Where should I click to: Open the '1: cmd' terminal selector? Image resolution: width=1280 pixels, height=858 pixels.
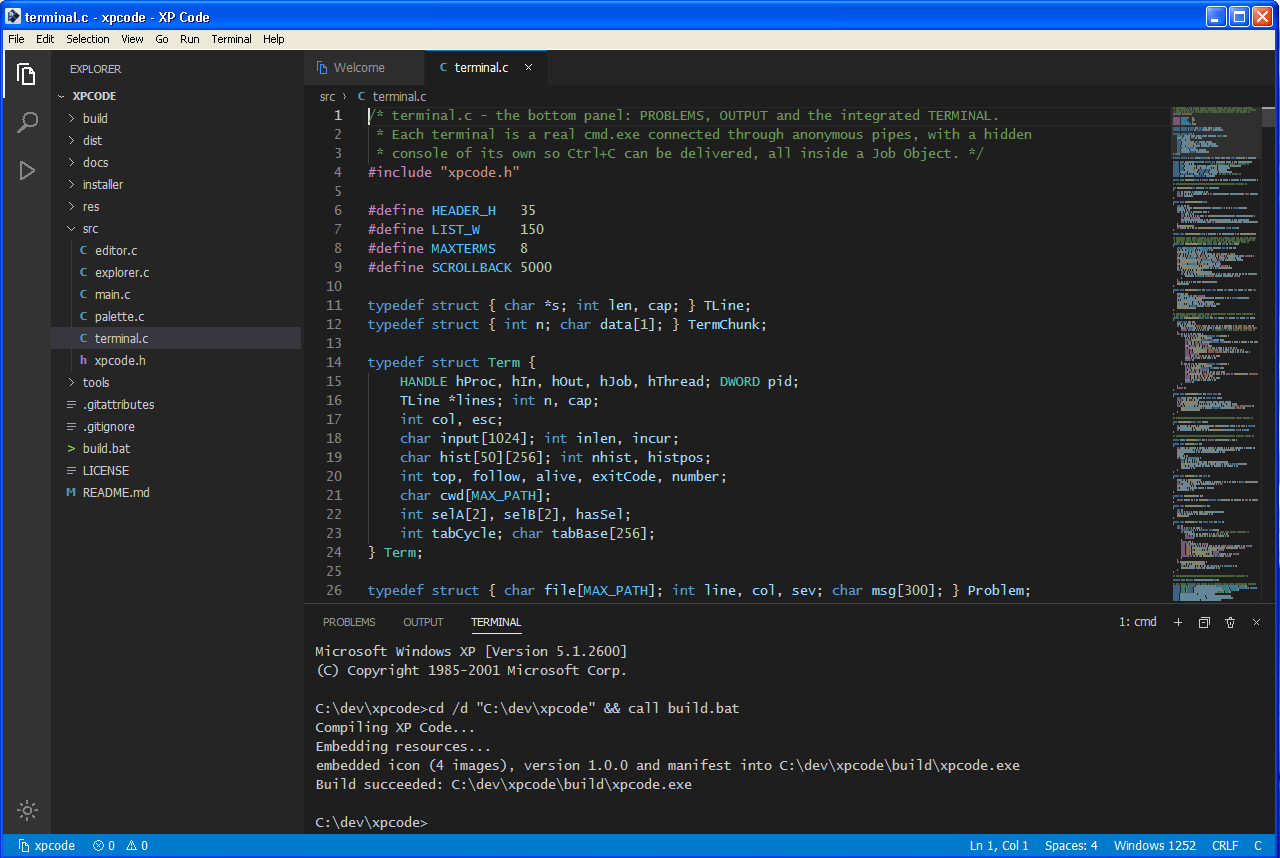[x=1138, y=622]
